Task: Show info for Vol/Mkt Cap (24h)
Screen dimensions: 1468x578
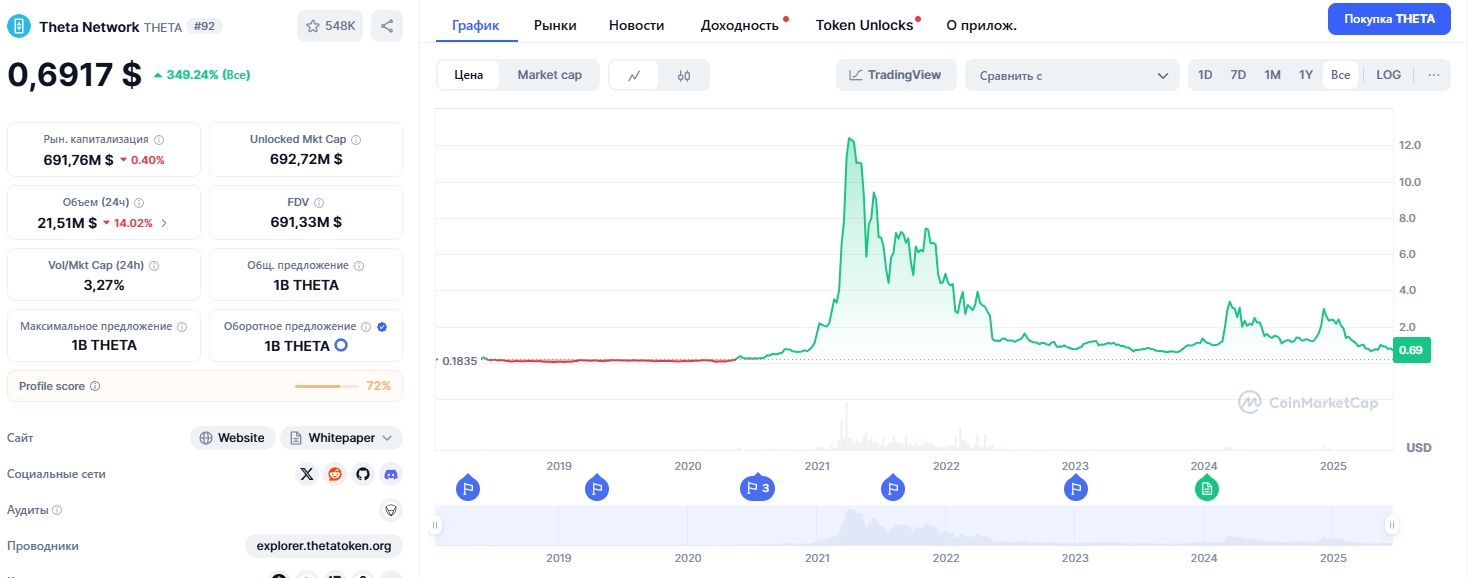Action: tap(154, 266)
